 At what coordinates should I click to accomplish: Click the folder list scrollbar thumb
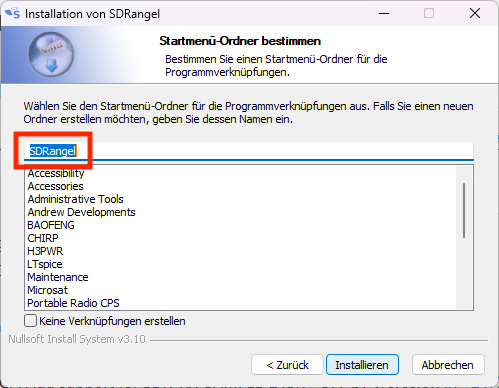pyautogui.click(x=464, y=210)
